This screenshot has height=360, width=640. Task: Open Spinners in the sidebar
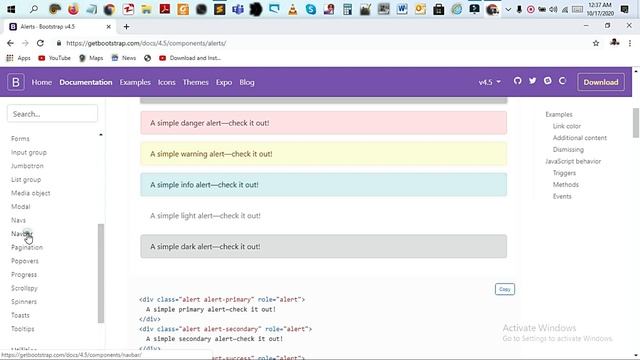click(x=24, y=302)
